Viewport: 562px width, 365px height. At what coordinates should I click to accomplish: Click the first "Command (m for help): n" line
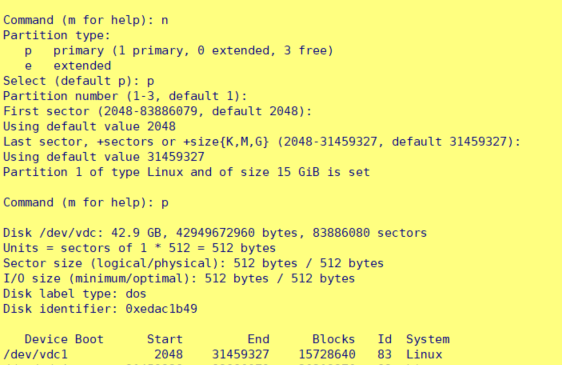coord(86,20)
